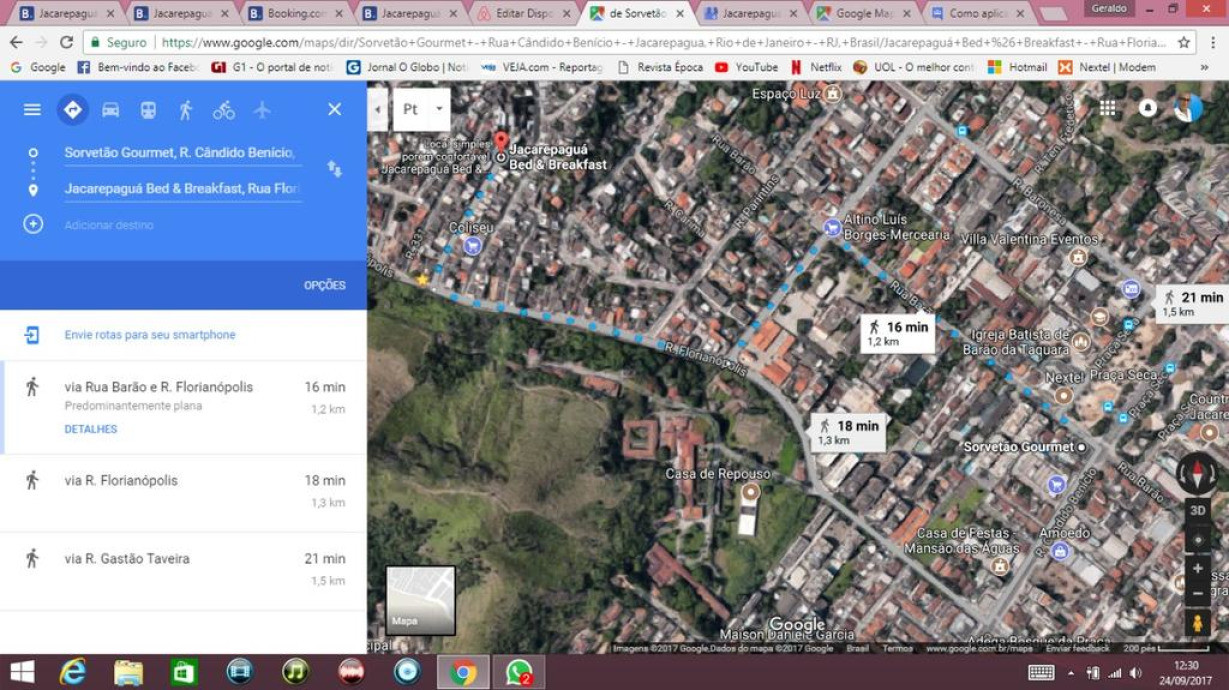Screen dimensions: 1229x690
Task: Switch to the Como aplica browser tab
Action: pos(979,13)
